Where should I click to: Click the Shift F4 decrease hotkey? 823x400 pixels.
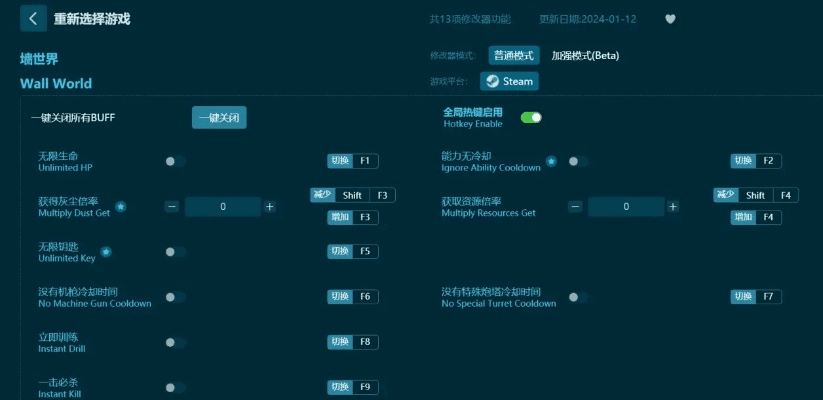click(756, 195)
